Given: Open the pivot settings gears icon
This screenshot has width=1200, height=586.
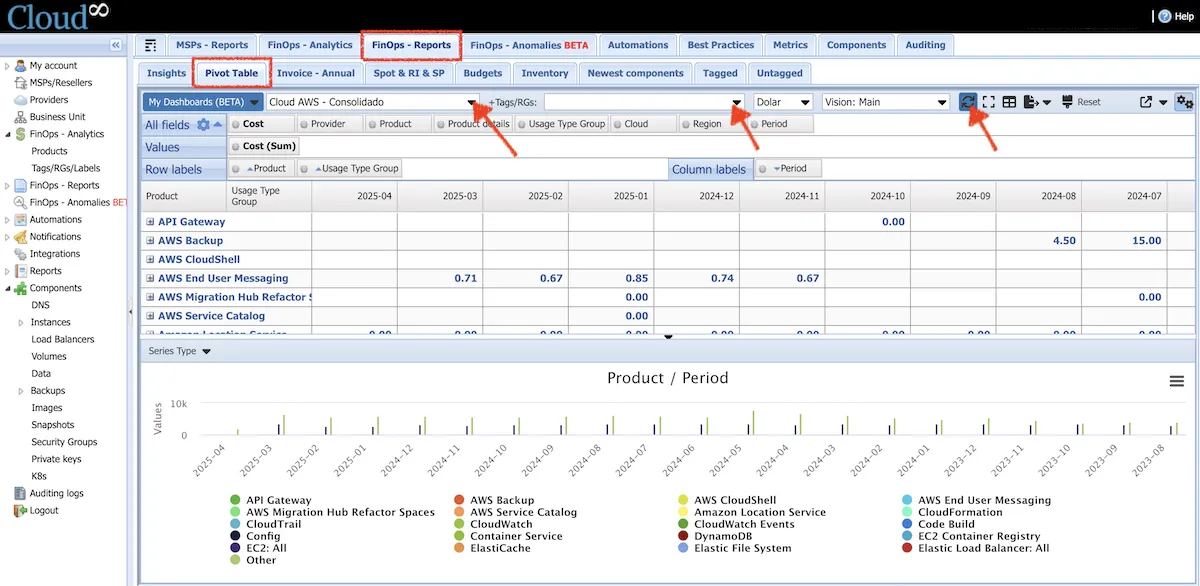Looking at the screenshot, I should pyautogui.click(x=1184, y=102).
